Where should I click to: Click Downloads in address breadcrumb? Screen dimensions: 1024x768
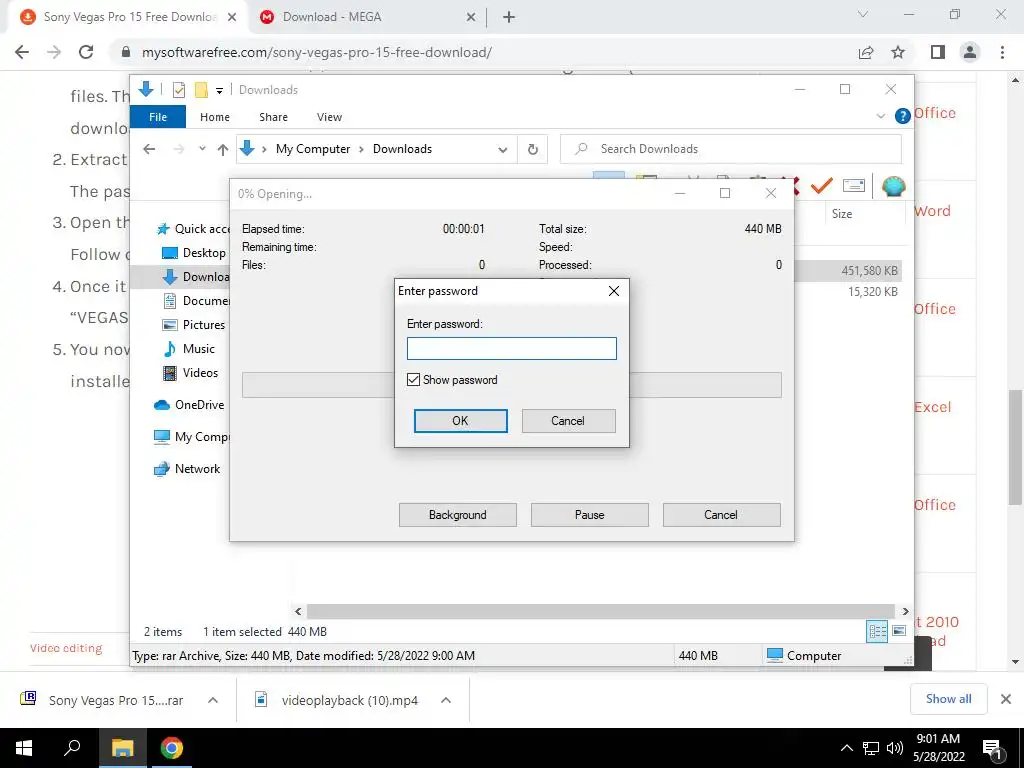(x=402, y=149)
